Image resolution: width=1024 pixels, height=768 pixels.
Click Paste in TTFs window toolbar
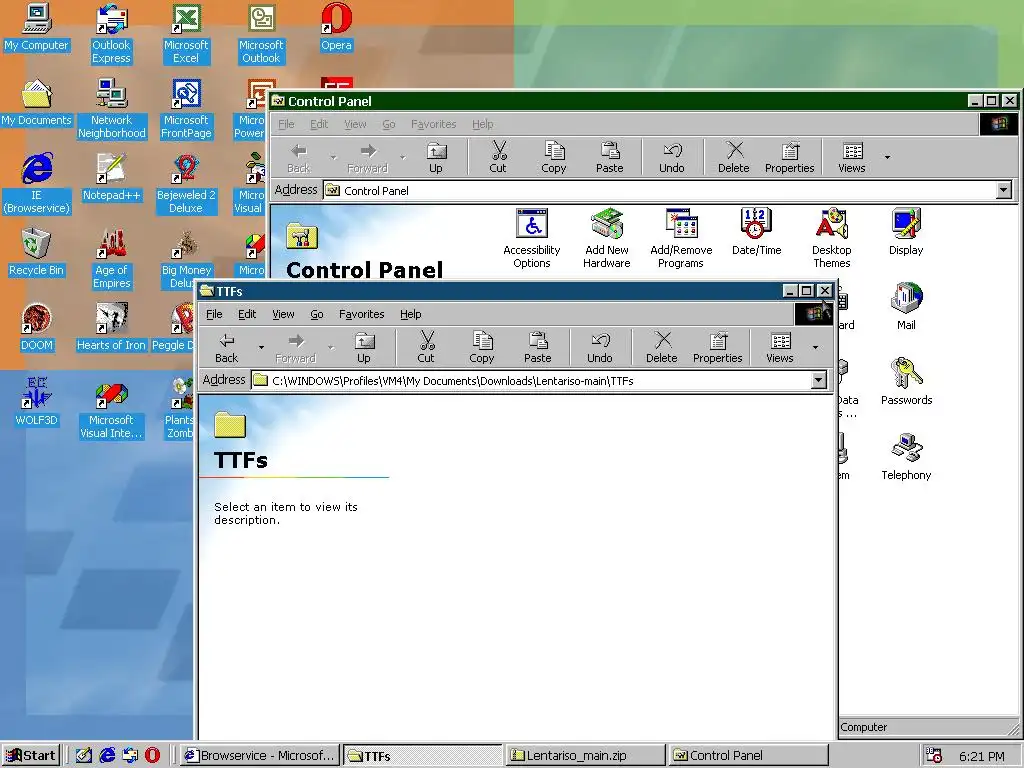[537, 347]
